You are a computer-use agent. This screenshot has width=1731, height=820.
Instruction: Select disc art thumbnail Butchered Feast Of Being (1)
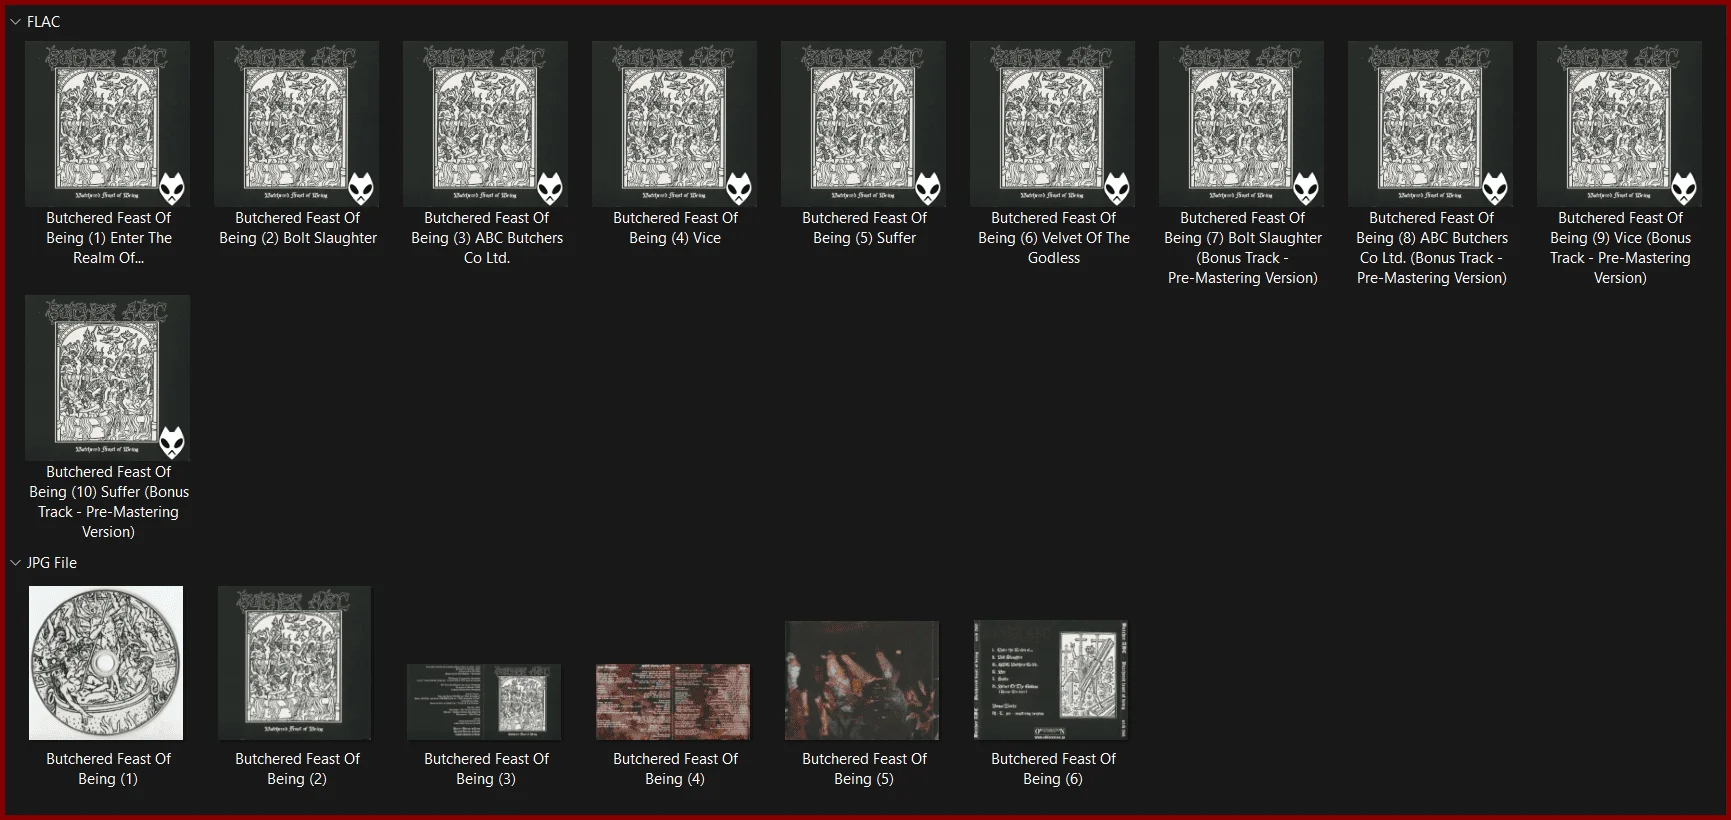[106, 663]
